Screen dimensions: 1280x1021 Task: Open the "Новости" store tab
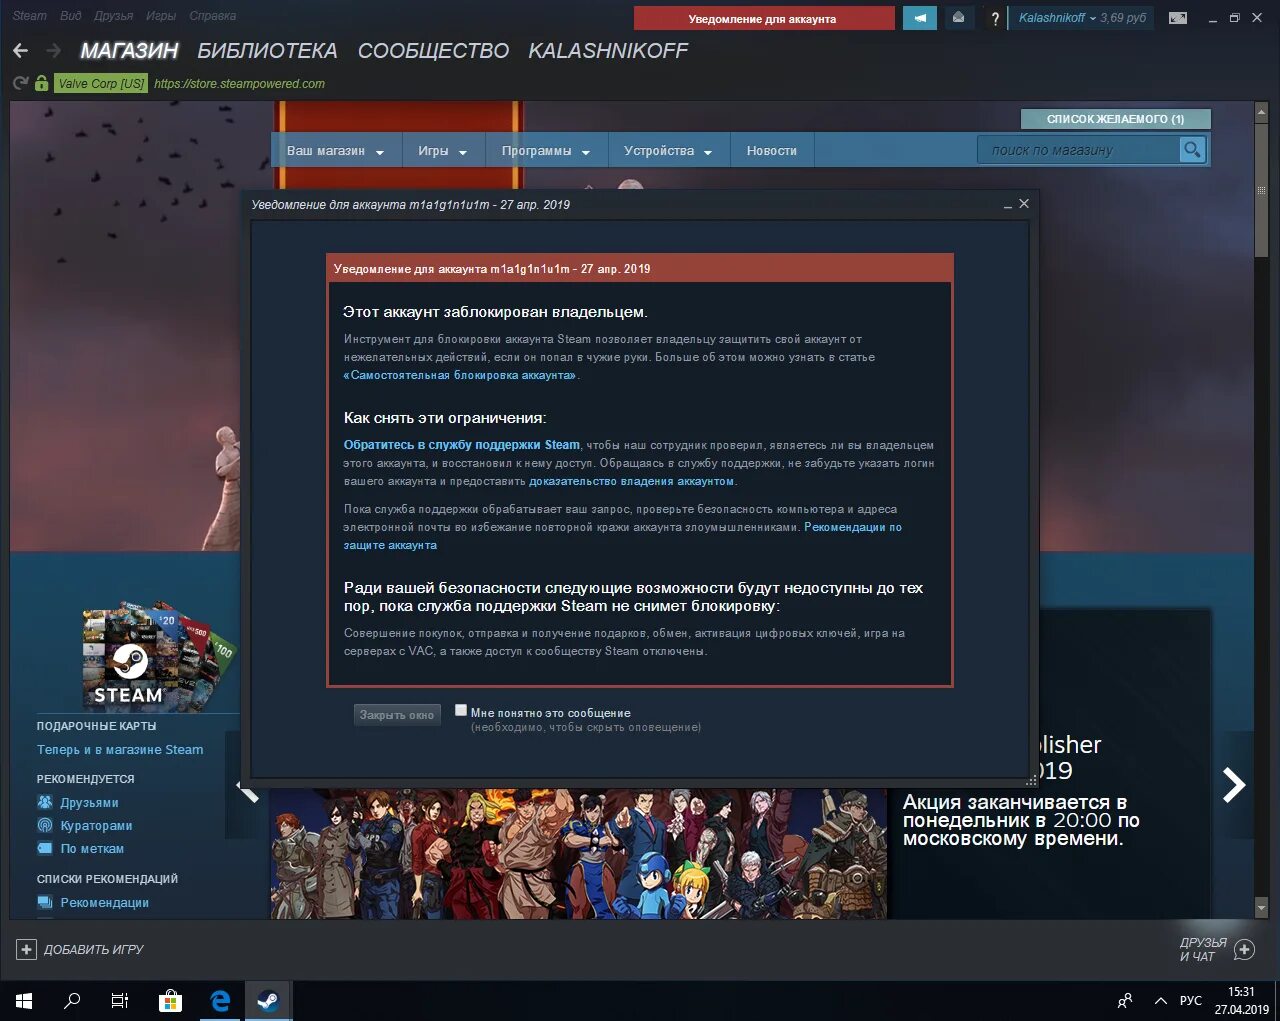tap(771, 151)
